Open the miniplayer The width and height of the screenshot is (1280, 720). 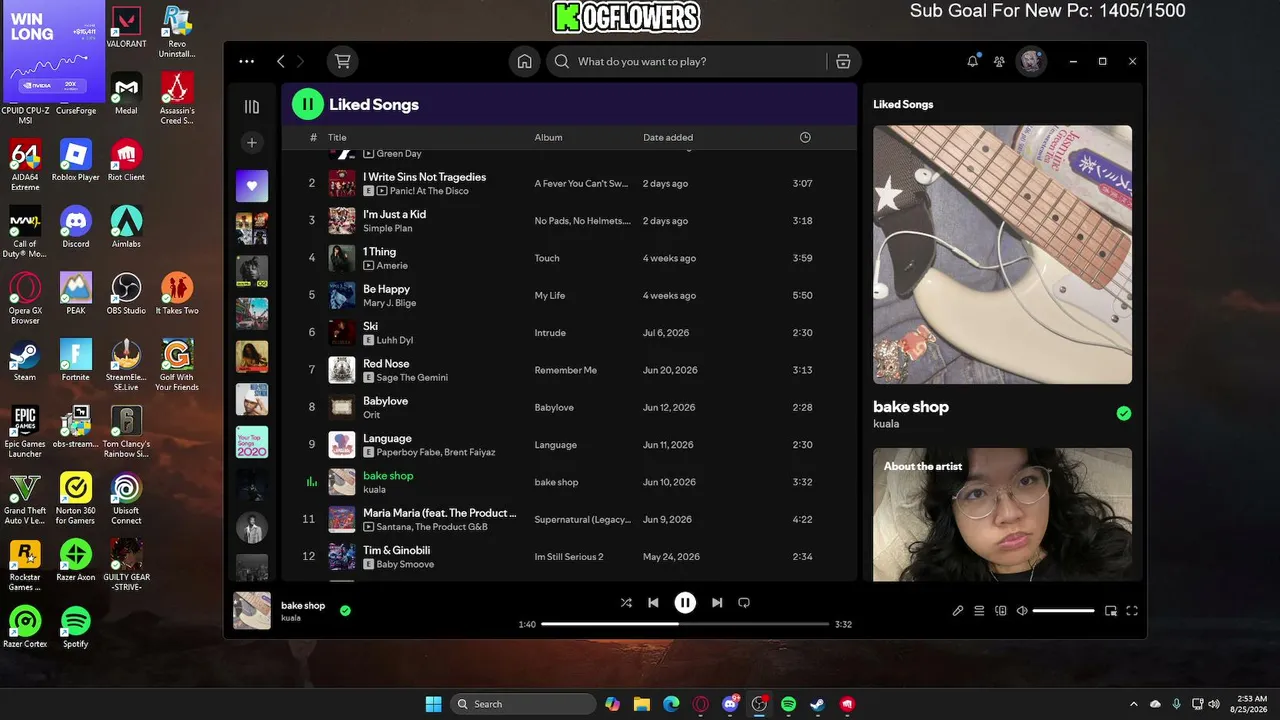point(1111,611)
